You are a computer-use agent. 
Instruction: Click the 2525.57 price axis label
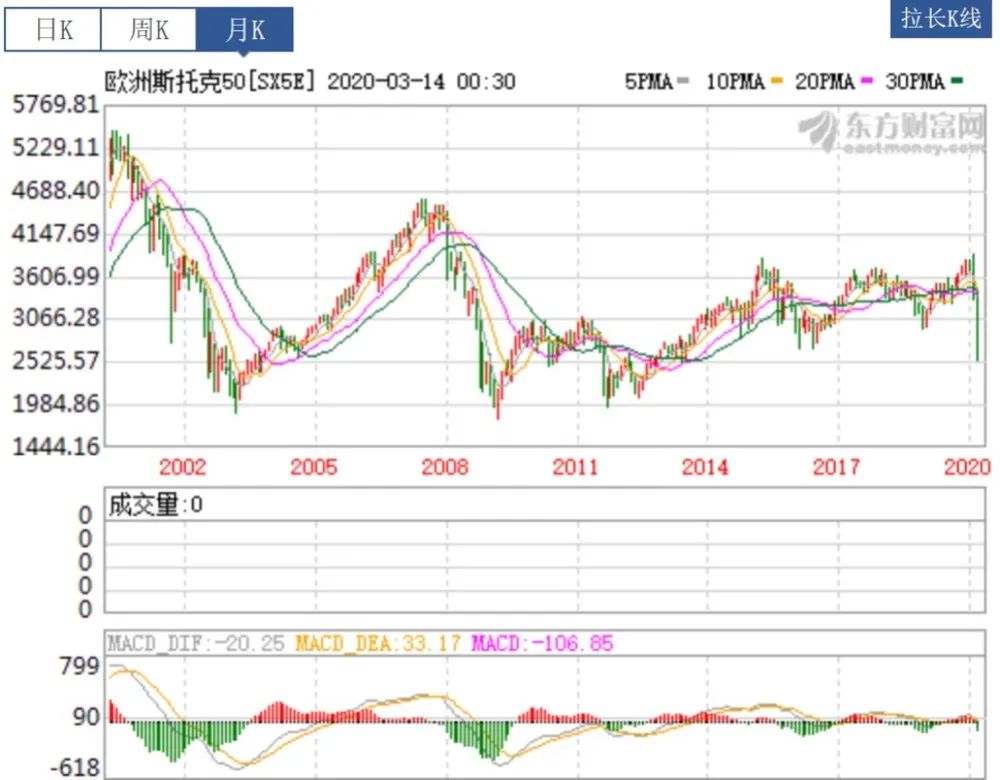[x=56, y=361]
